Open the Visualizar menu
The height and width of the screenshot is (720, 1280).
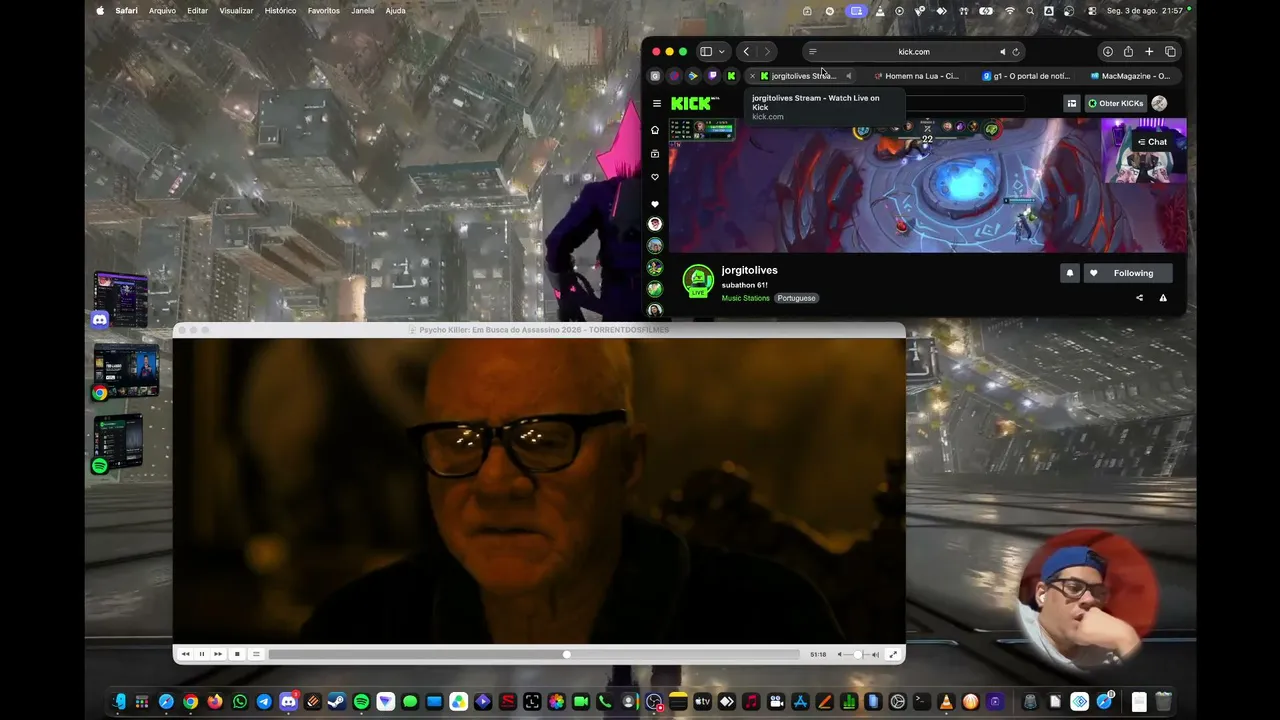click(236, 11)
